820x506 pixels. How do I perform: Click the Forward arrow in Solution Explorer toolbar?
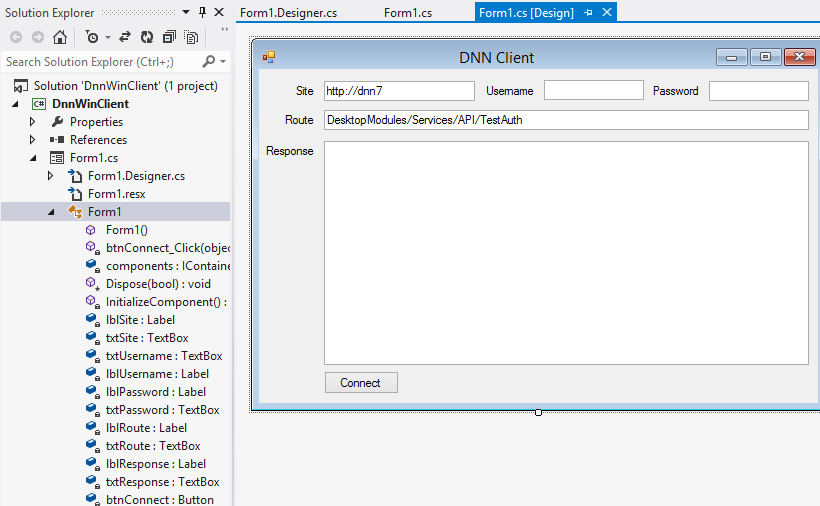(x=38, y=37)
